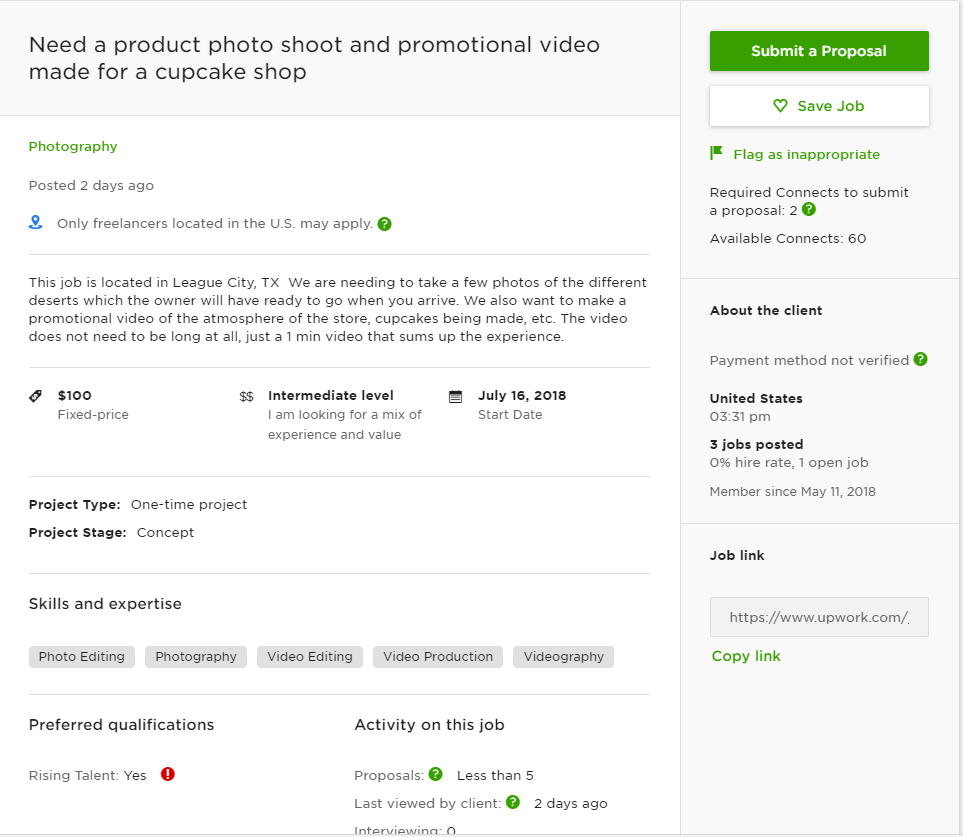Flag as inappropriate link
963x837 pixels.
coord(806,154)
